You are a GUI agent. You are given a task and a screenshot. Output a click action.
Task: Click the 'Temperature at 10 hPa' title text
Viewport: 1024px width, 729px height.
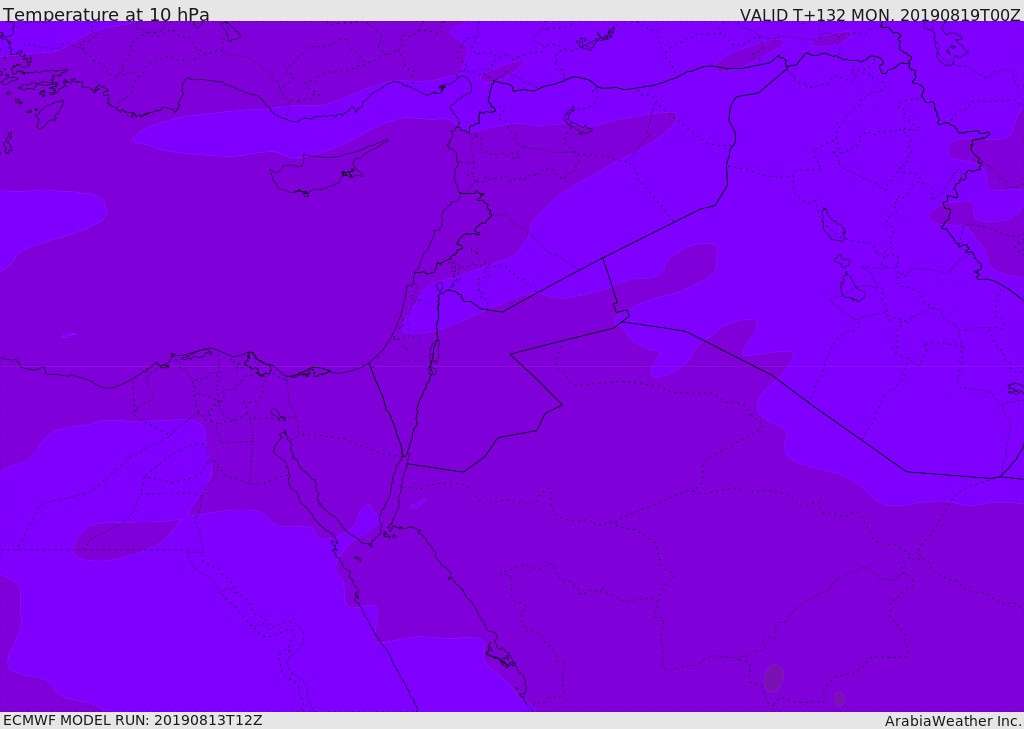click(106, 14)
